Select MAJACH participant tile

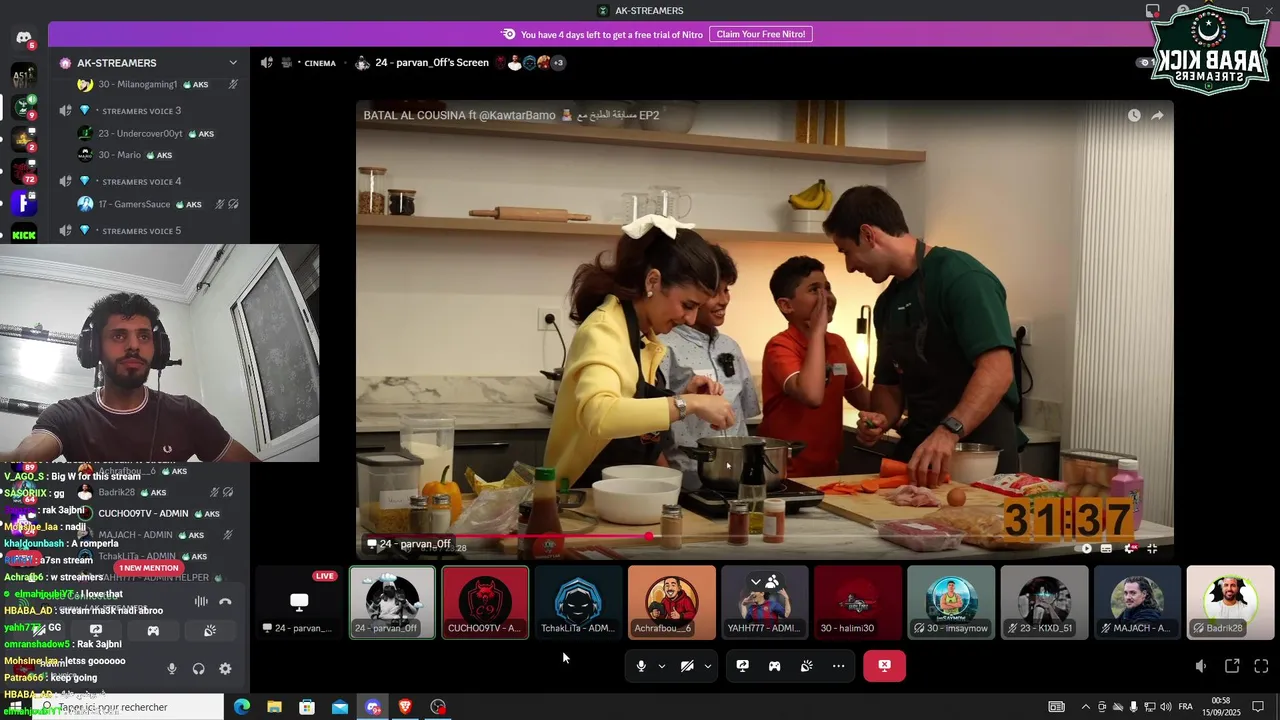point(1136,602)
